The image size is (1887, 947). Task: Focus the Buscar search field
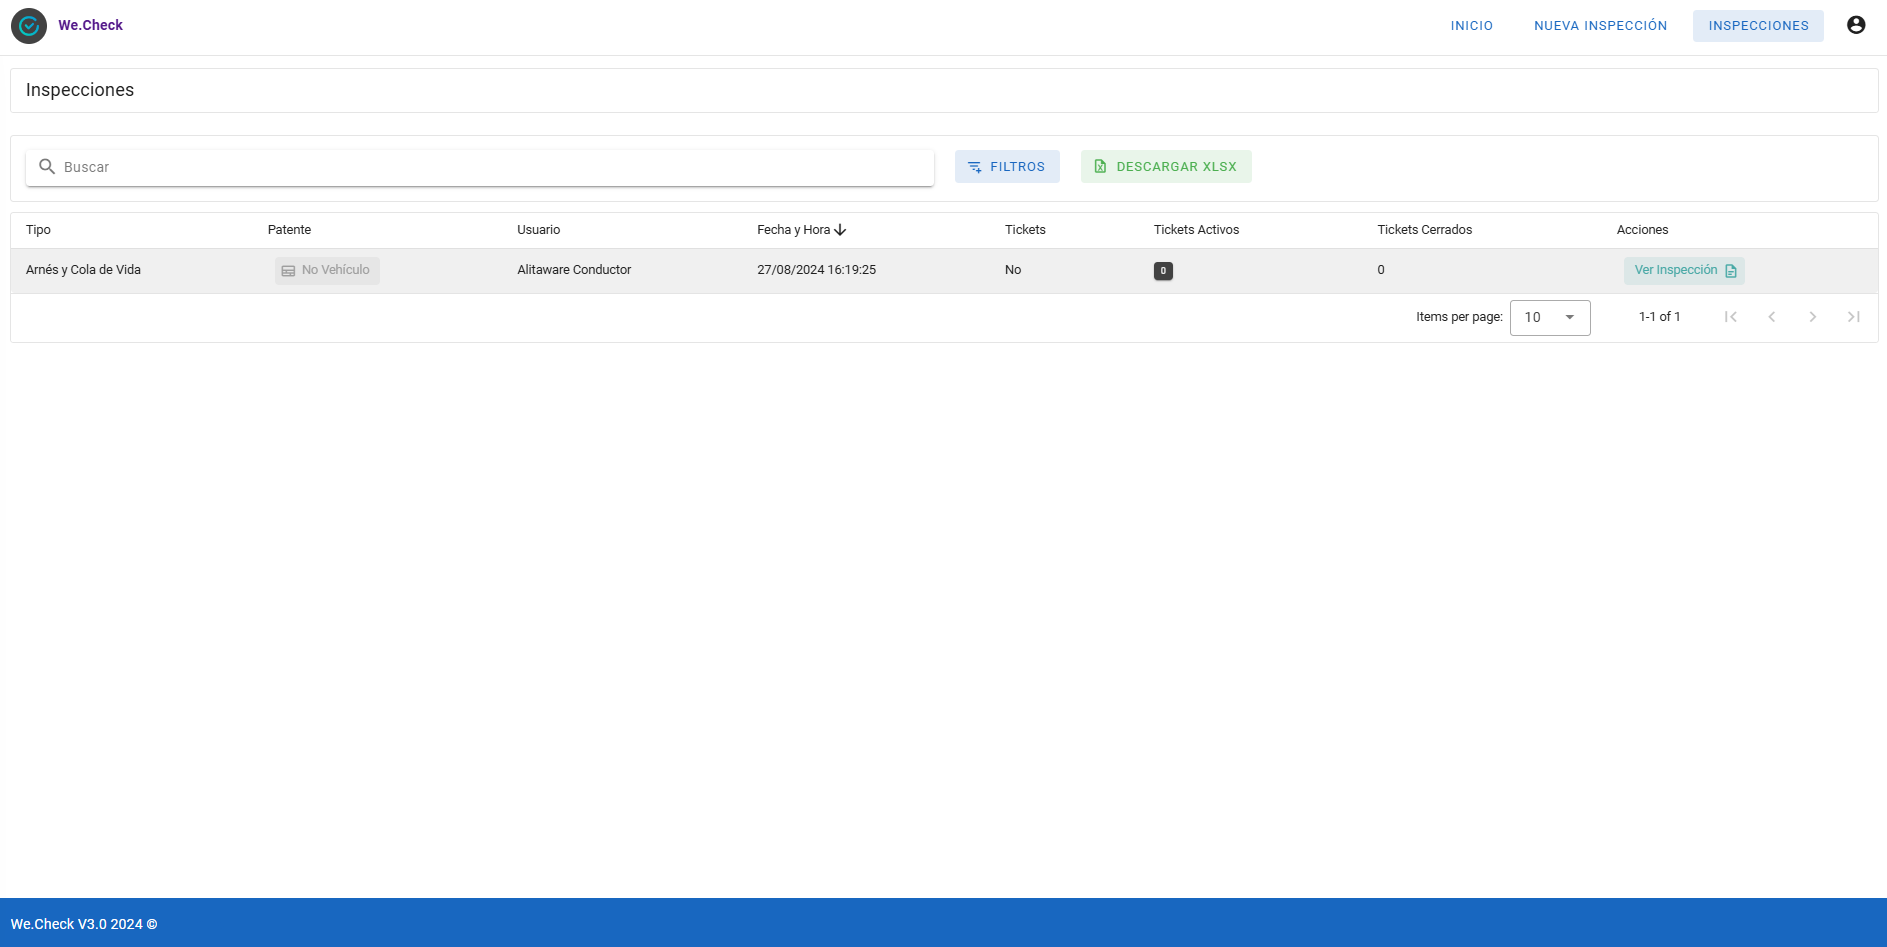pyautogui.click(x=490, y=167)
